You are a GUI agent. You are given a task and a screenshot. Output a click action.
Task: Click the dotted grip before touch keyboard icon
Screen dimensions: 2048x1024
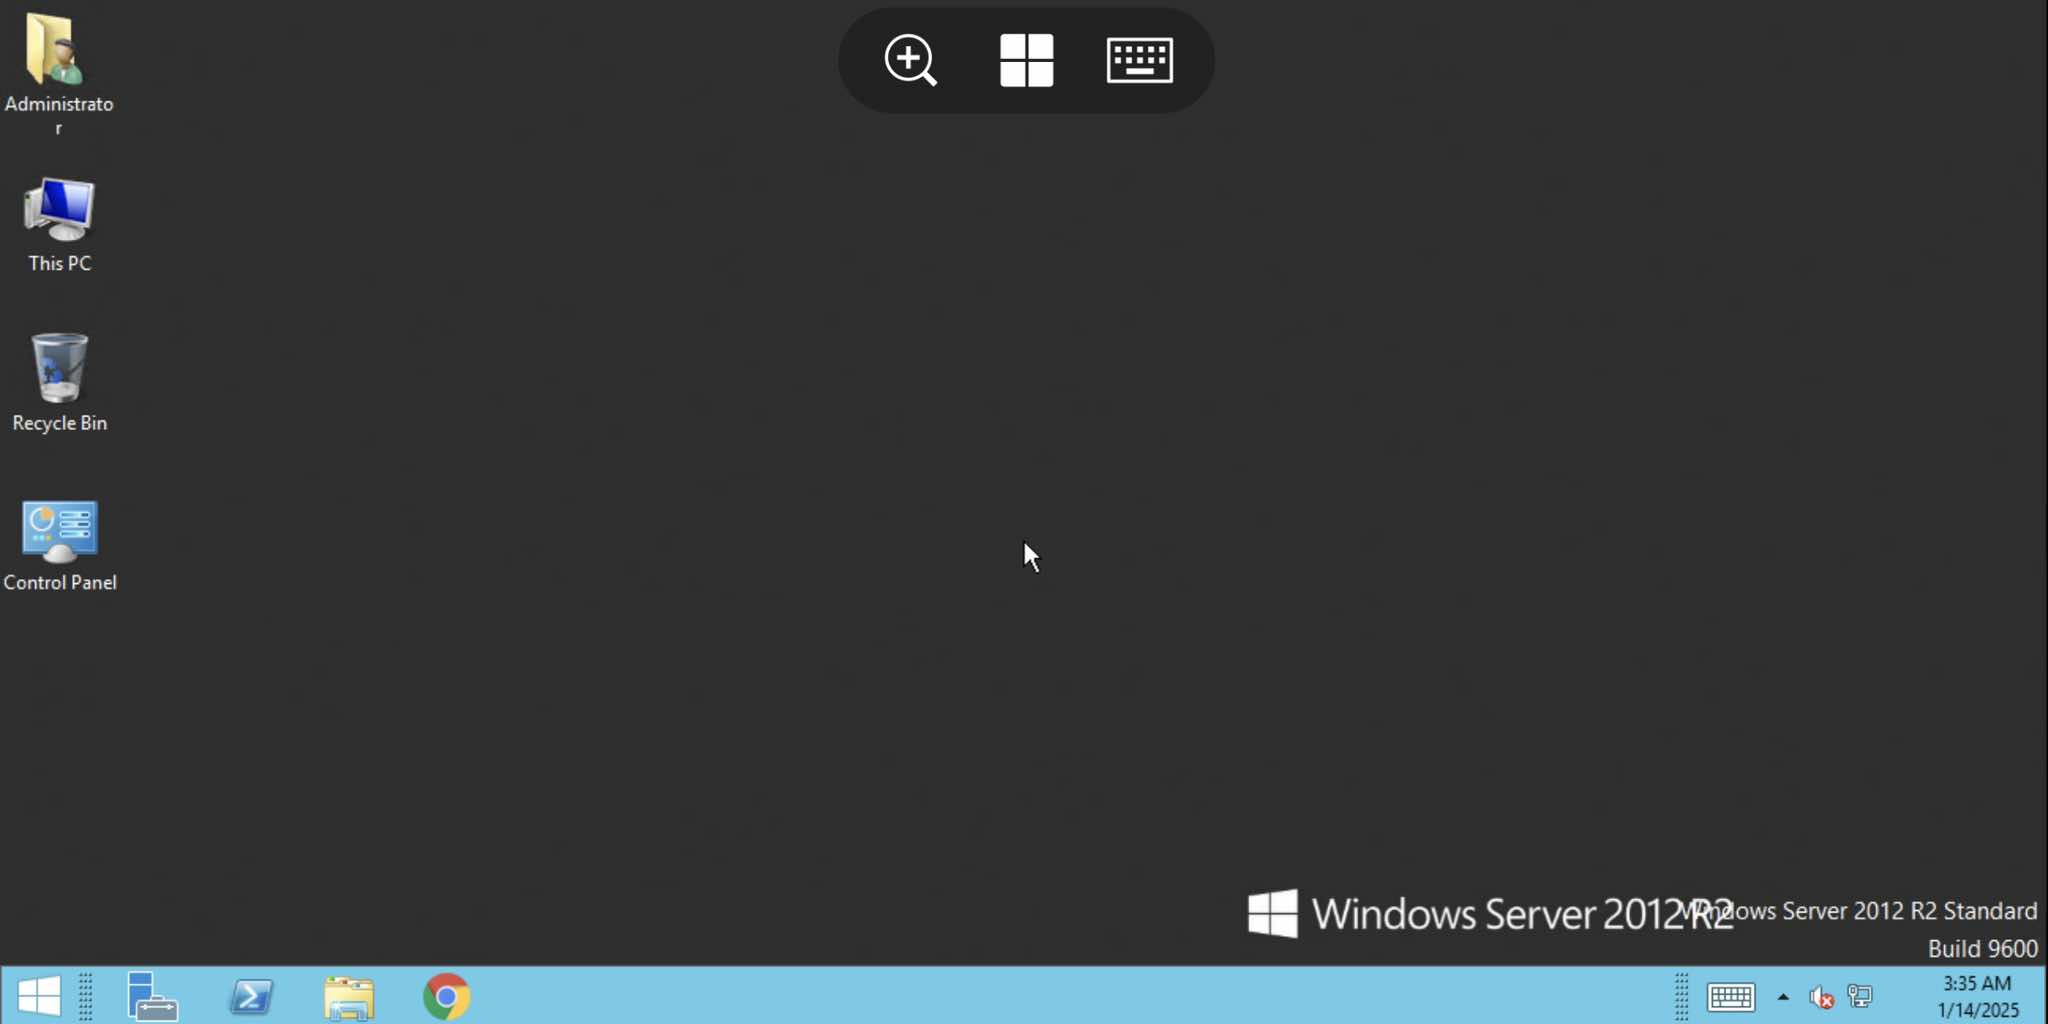click(x=1682, y=996)
